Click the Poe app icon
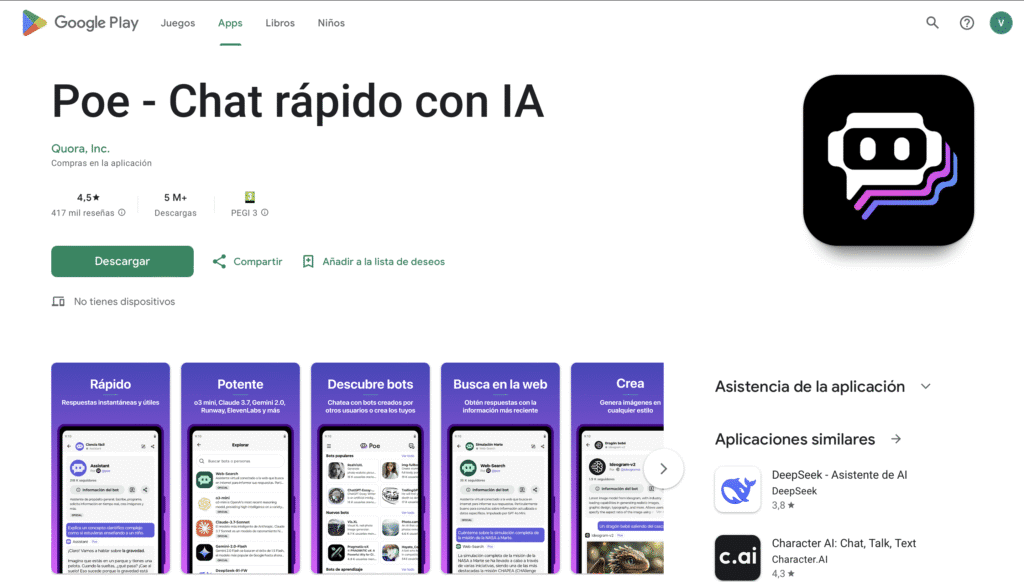This screenshot has height=582, width=1024. click(x=888, y=160)
